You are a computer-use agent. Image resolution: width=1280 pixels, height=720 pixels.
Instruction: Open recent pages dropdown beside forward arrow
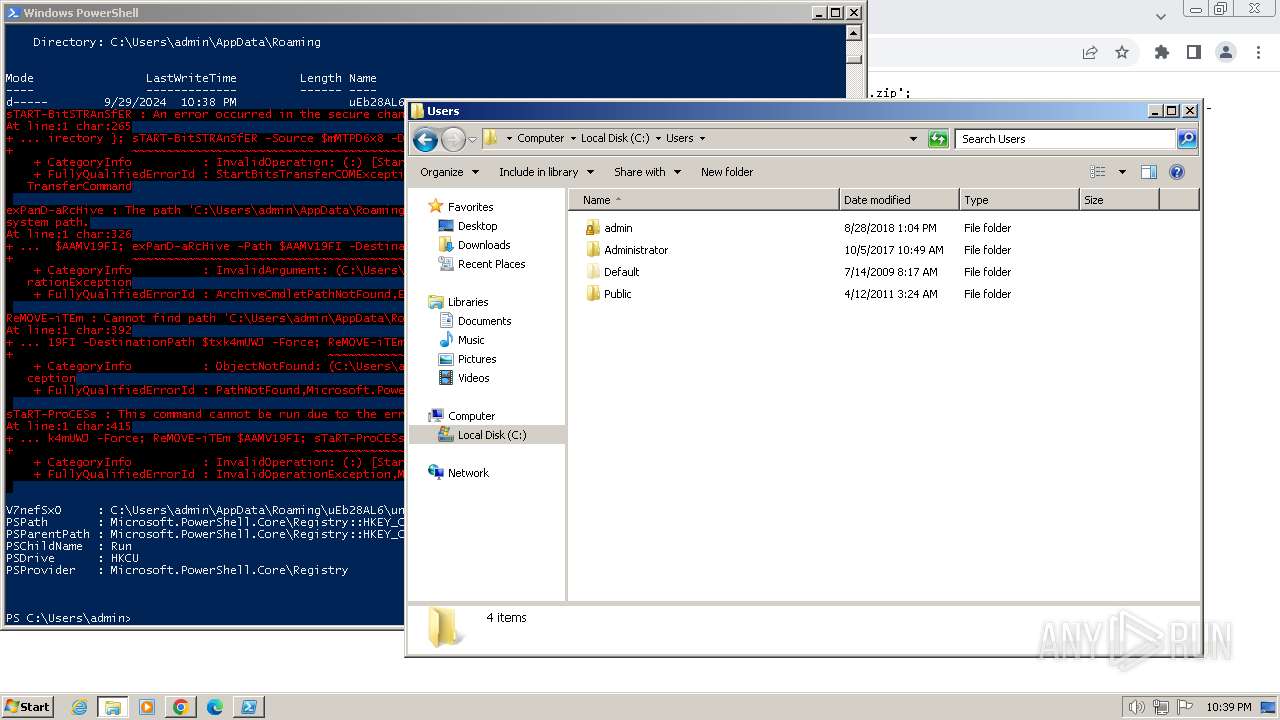pyautogui.click(x=473, y=139)
